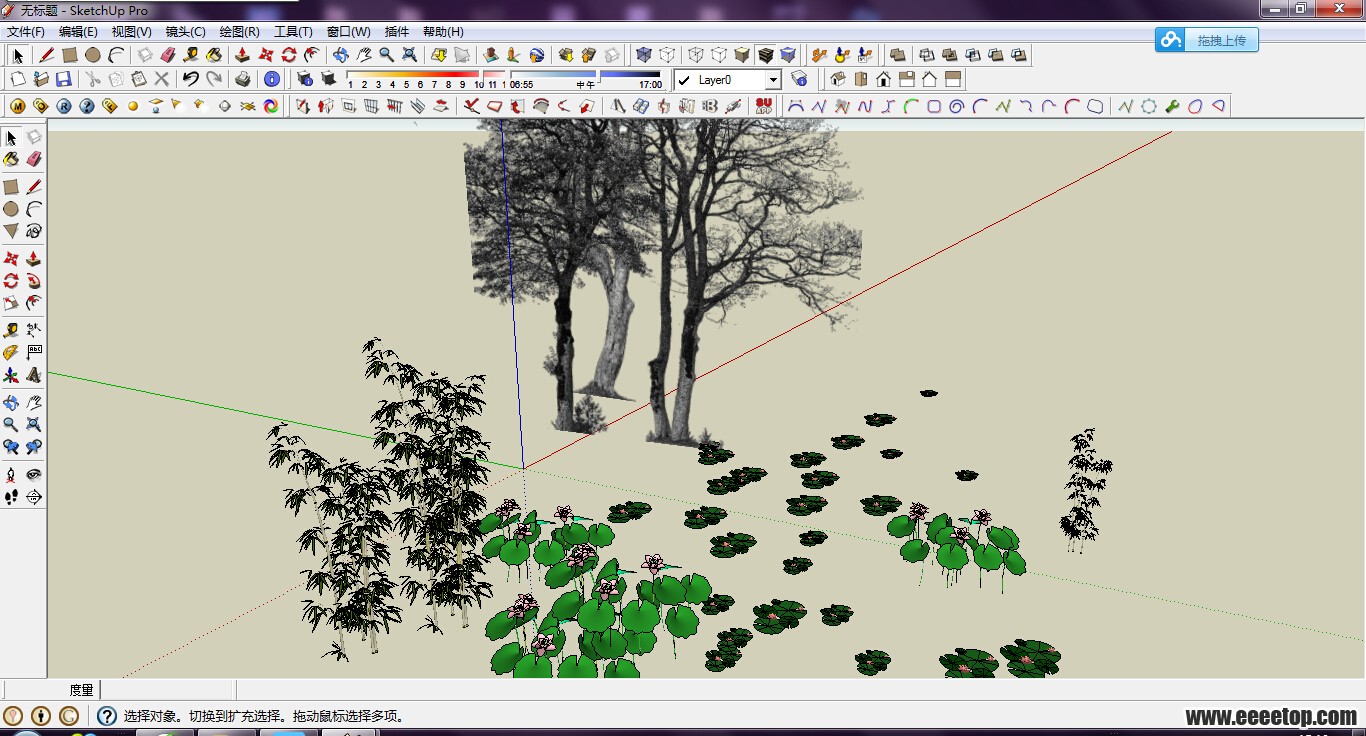1366x736 pixels.
Task: Click the SU APP plugin icon
Action: tap(764, 105)
